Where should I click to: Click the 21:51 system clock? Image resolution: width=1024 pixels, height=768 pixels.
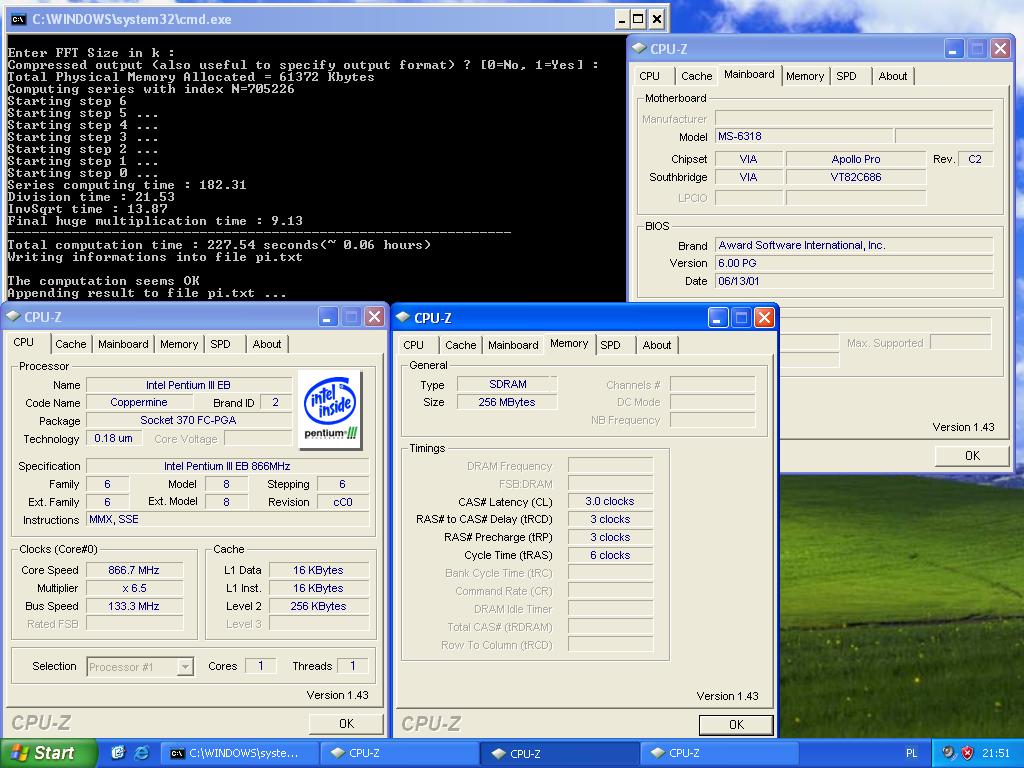pos(996,753)
